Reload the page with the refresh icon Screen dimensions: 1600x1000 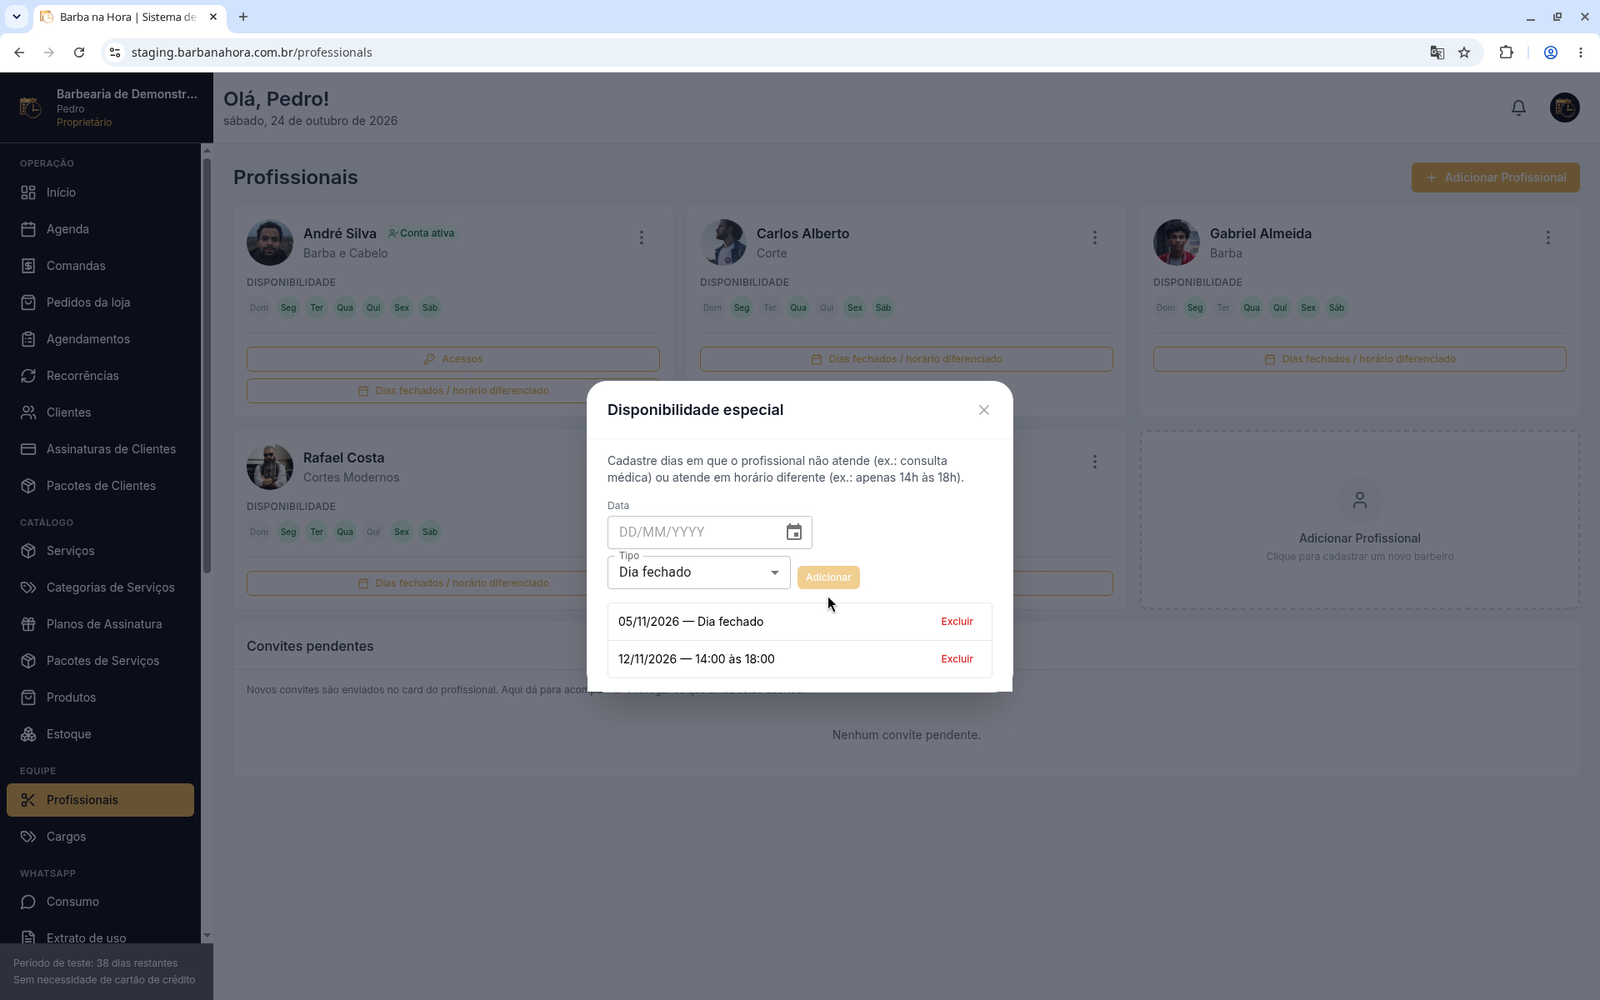point(79,52)
